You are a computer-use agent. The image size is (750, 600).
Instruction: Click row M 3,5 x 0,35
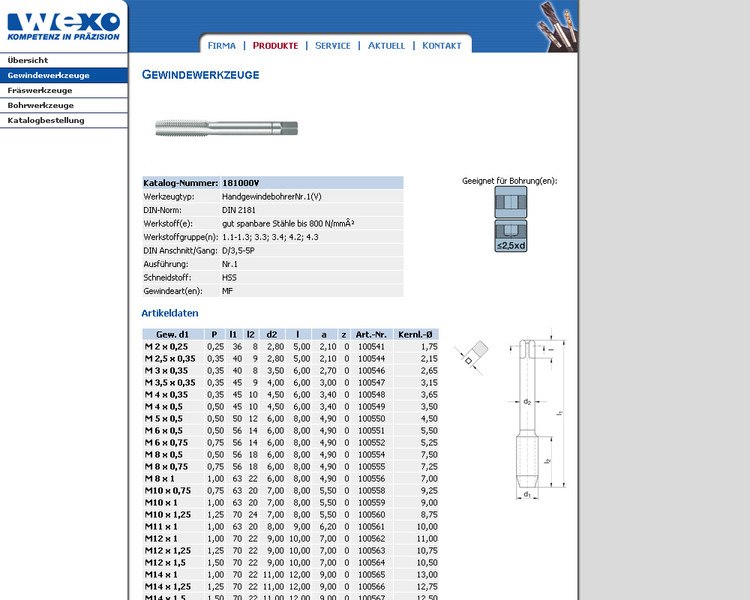[290, 382]
